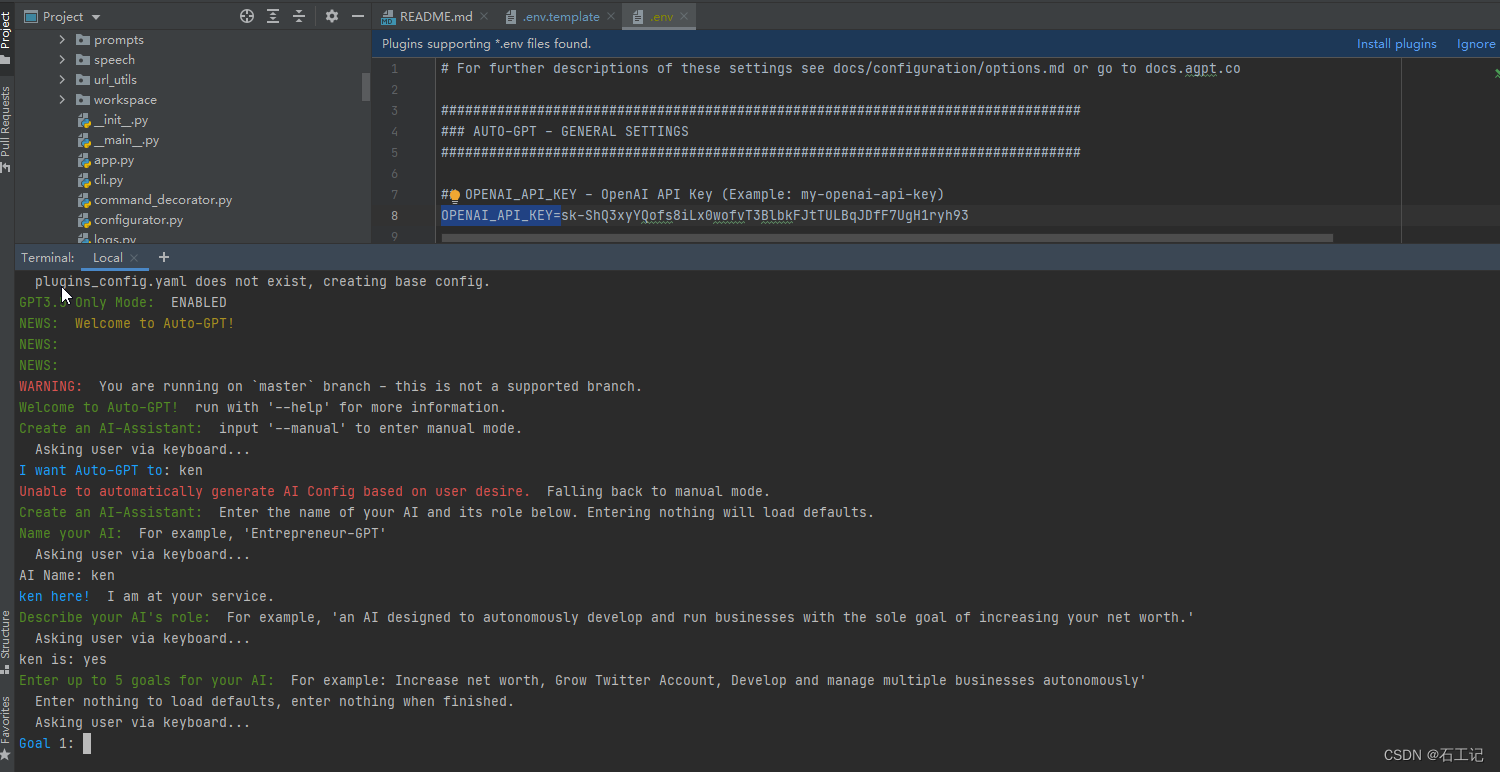This screenshot has width=1500, height=772.
Task: Click the 'ken is: yes' terminal line
Action: point(63,659)
